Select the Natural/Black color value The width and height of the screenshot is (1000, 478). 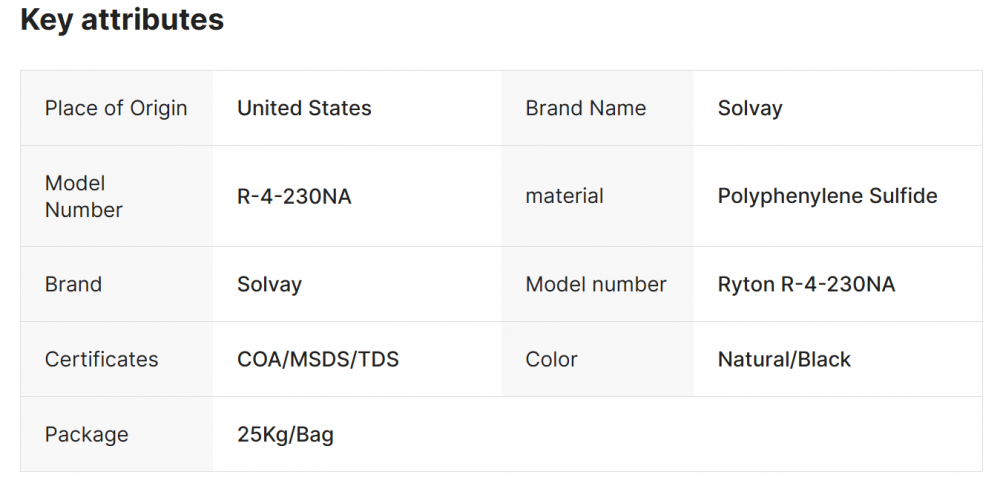coord(784,359)
